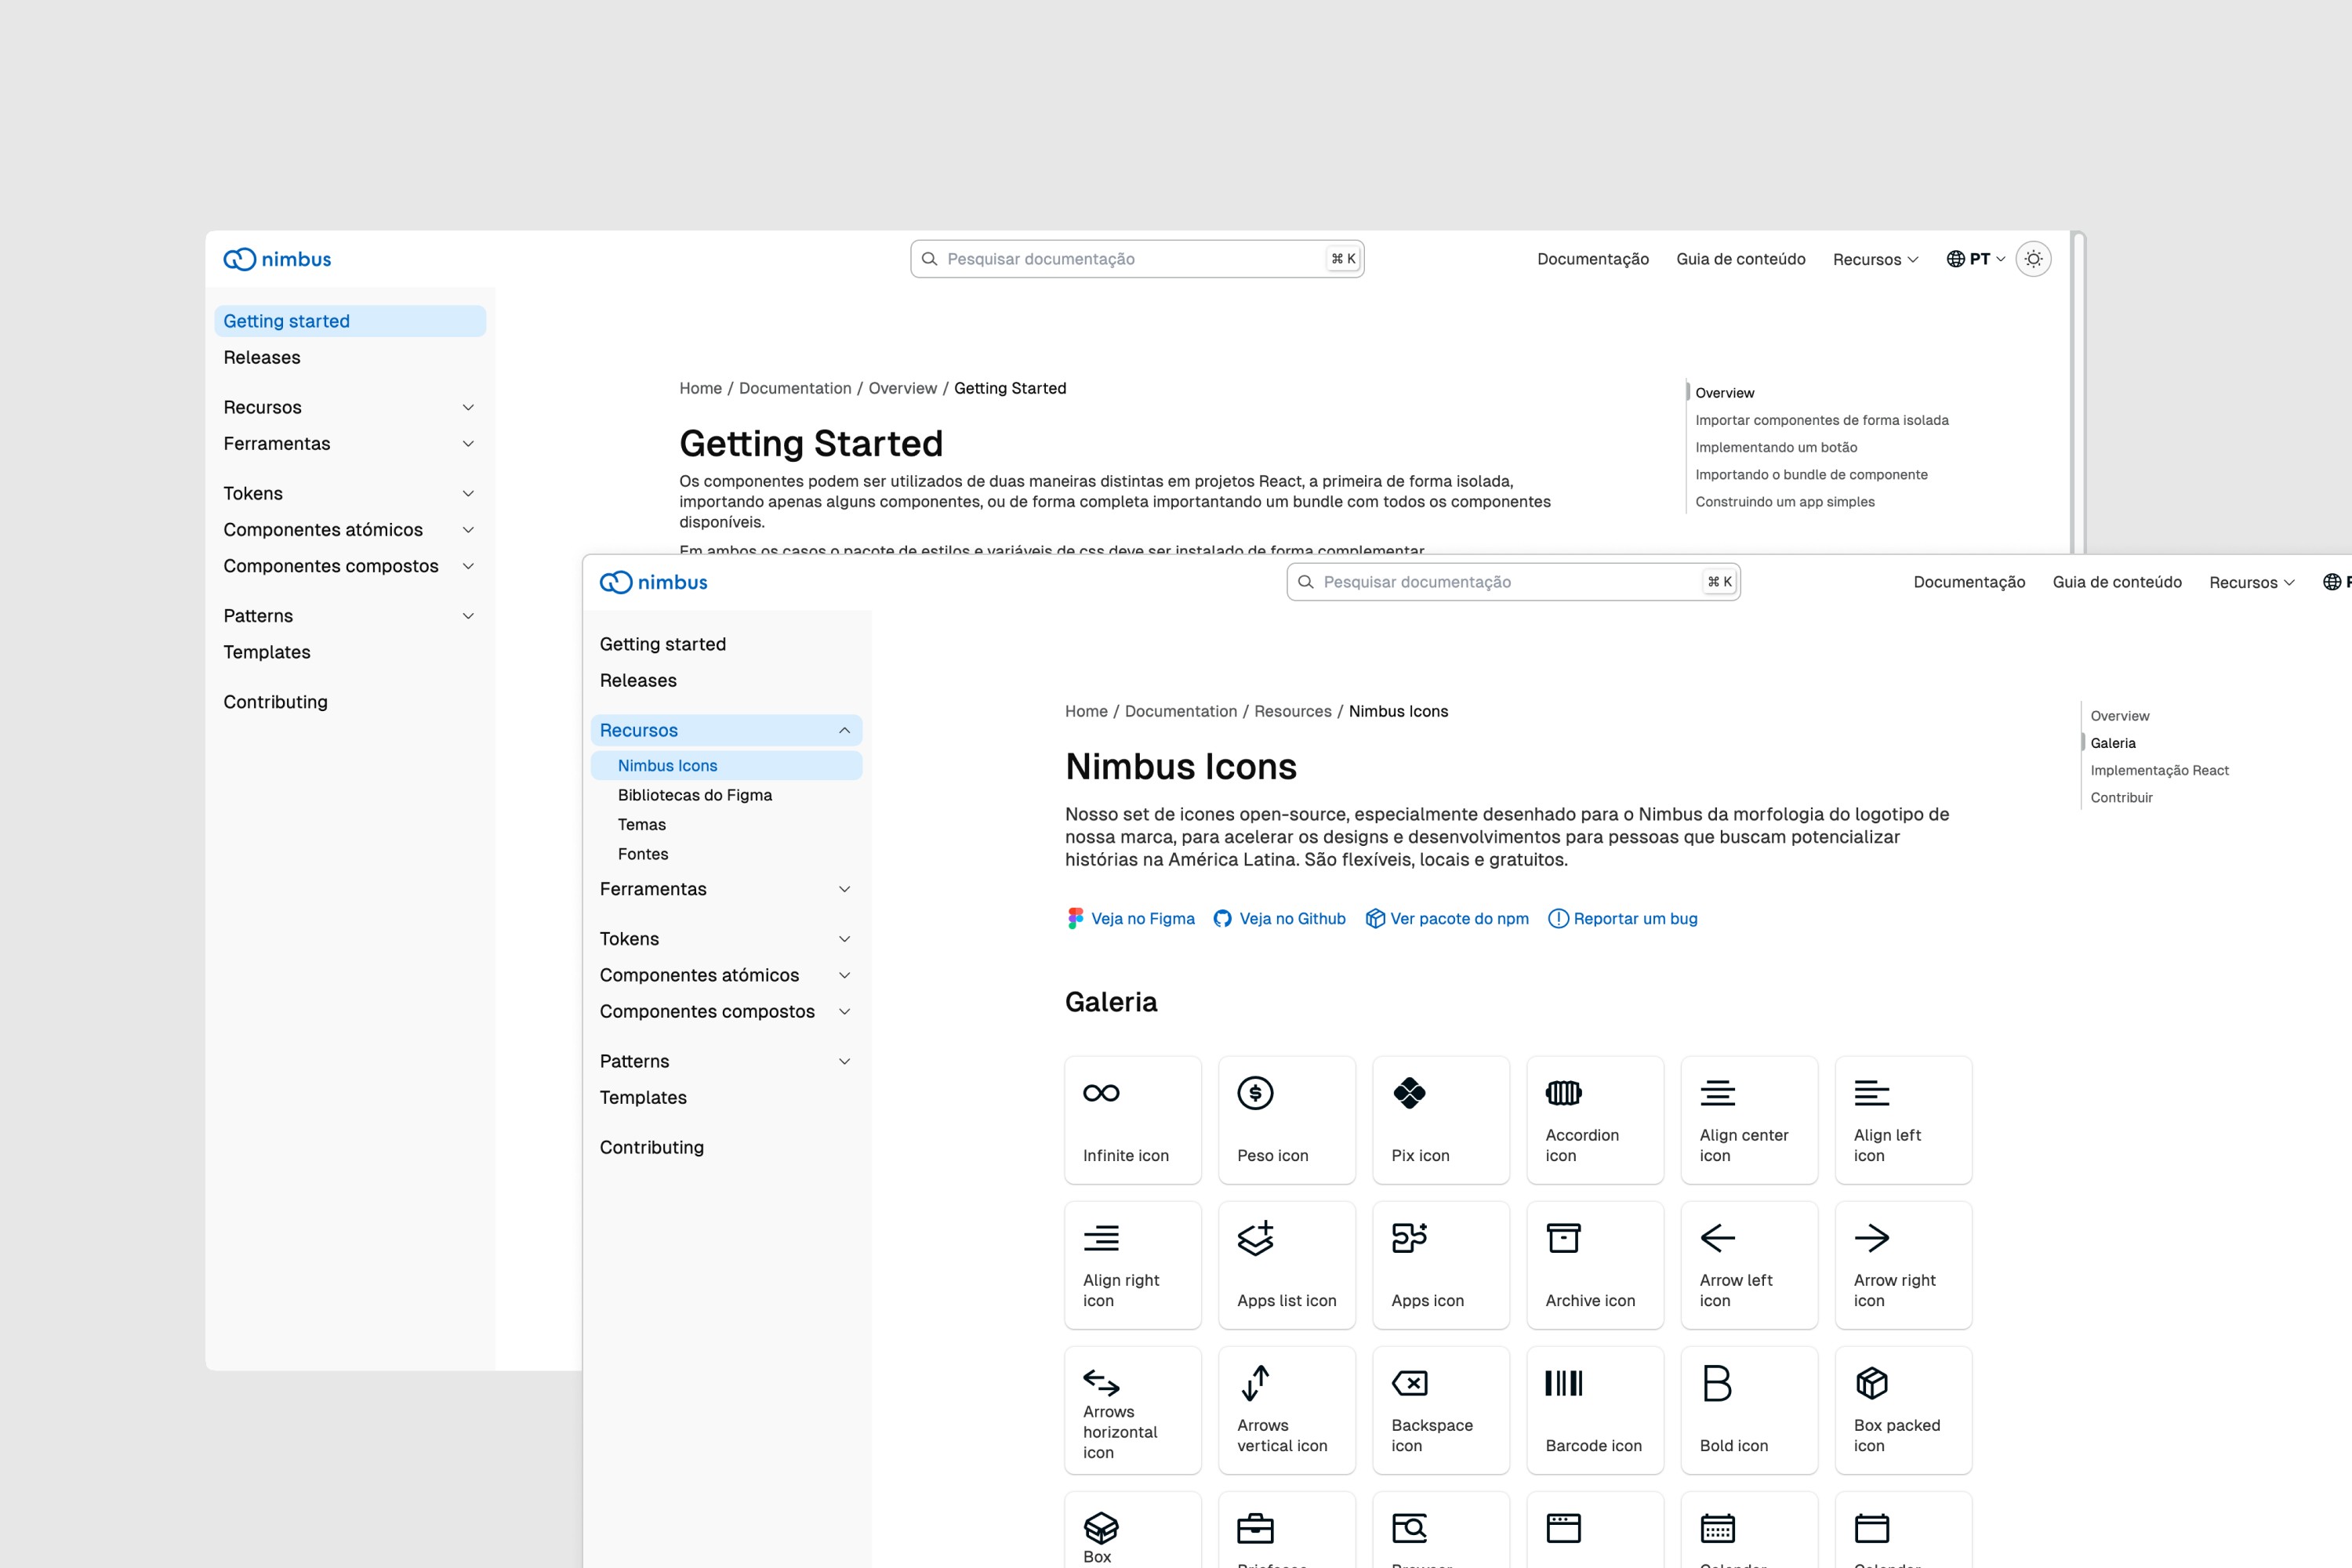Select the Archive icon card

[1595, 1265]
